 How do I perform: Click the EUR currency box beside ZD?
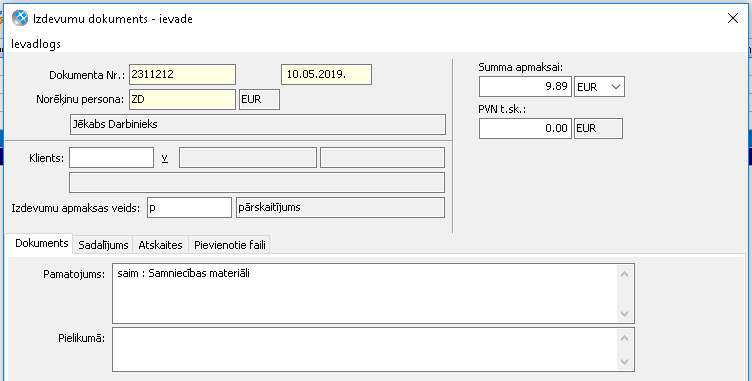(x=259, y=99)
